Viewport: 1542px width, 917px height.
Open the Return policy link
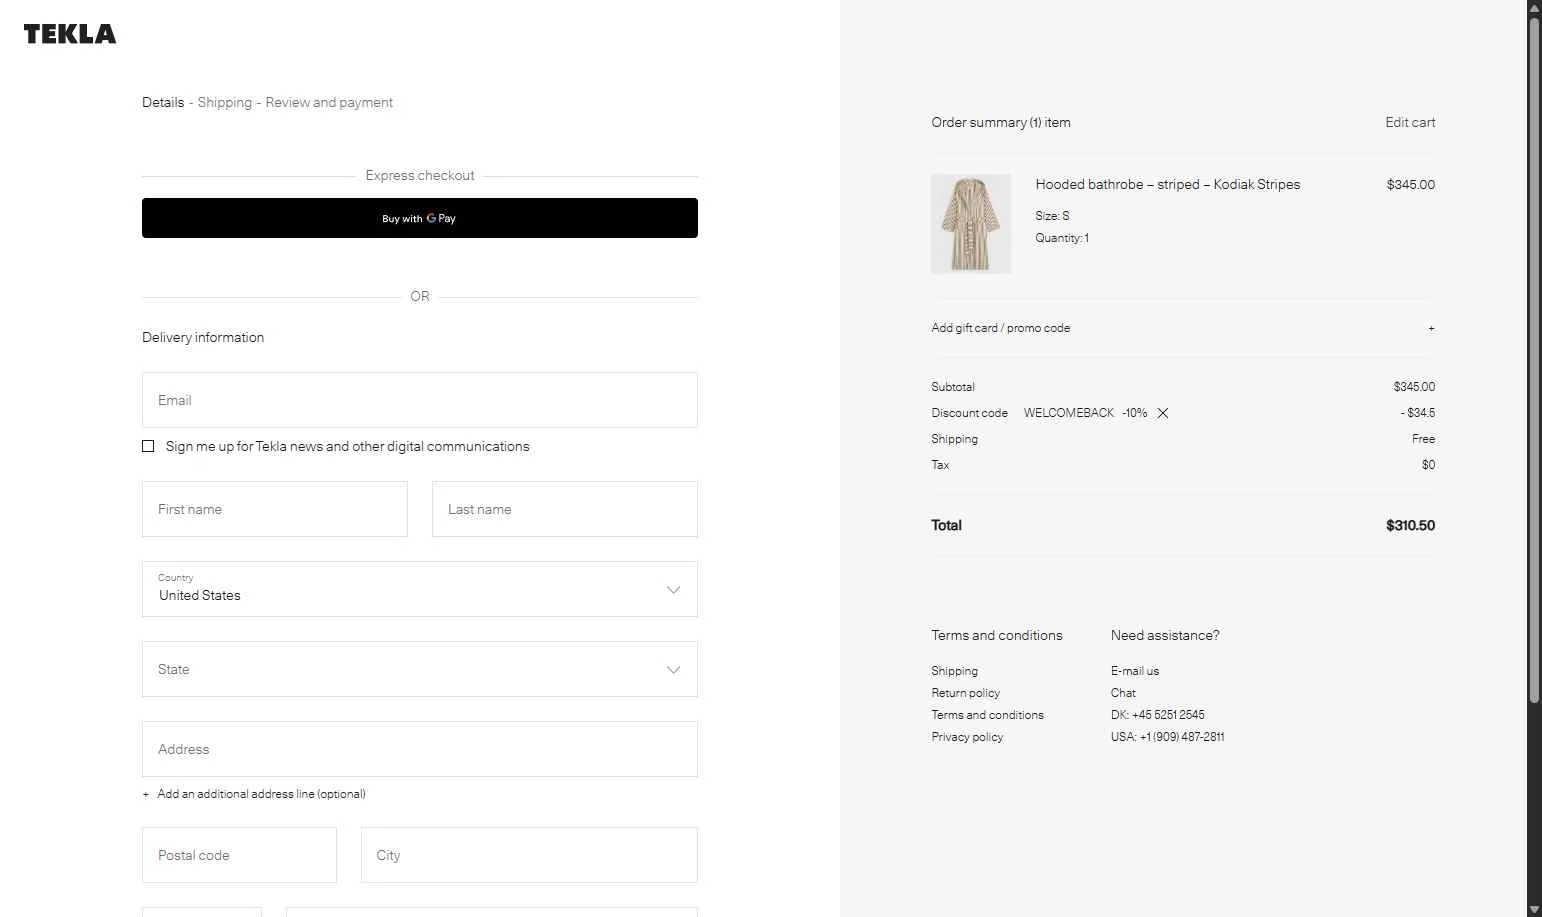[965, 693]
